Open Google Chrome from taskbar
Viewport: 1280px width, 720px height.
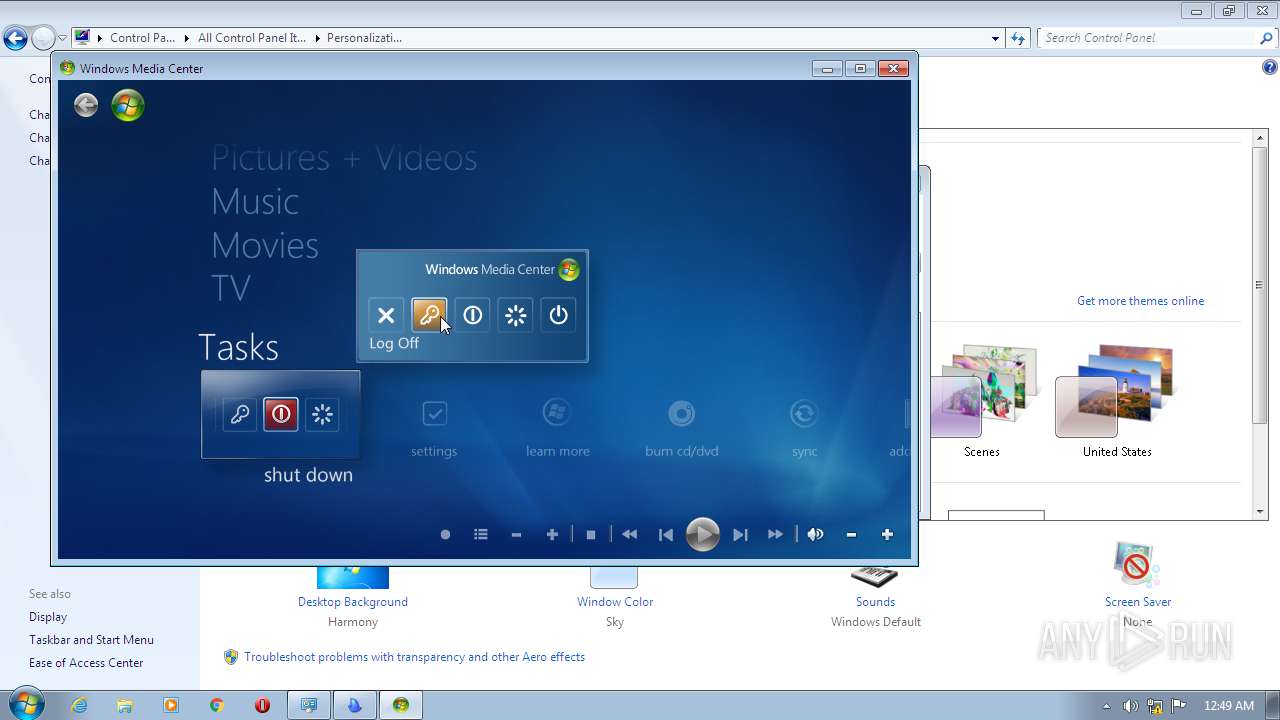coord(216,705)
